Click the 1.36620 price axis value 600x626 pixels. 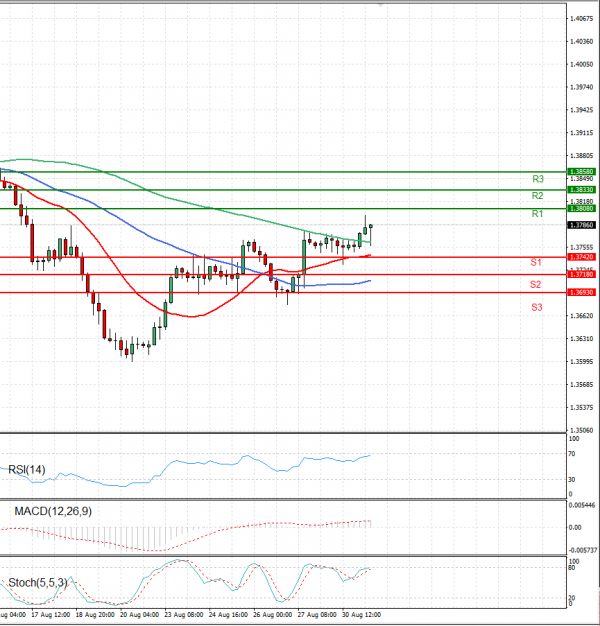(582, 316)
